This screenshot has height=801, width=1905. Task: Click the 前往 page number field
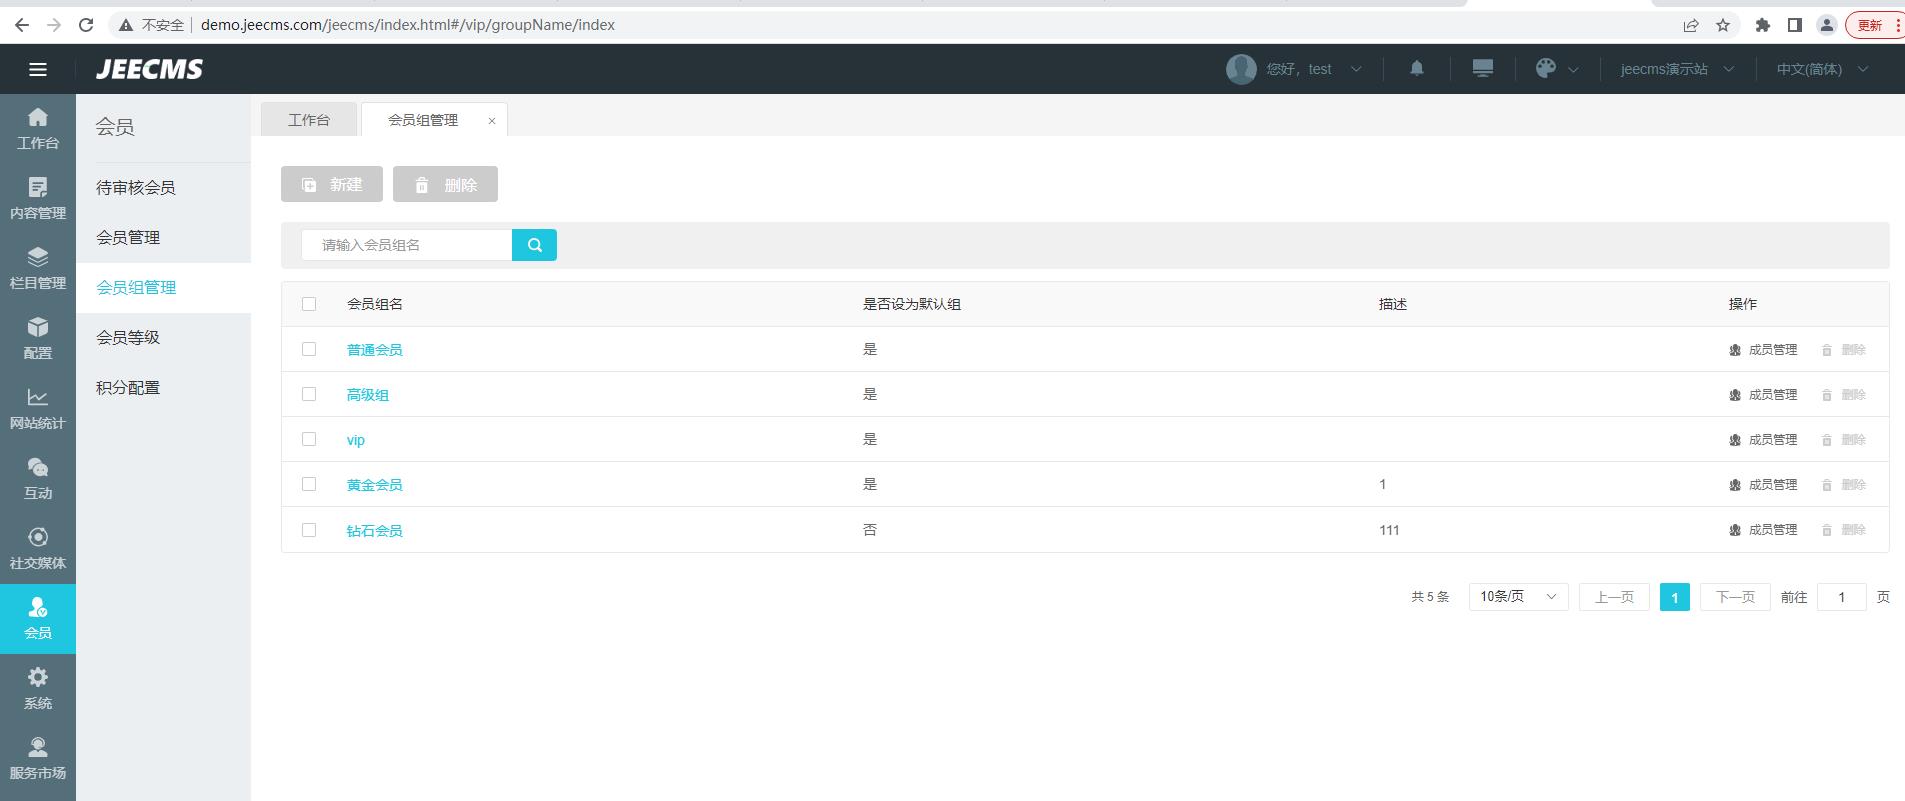click(1841, 597)
